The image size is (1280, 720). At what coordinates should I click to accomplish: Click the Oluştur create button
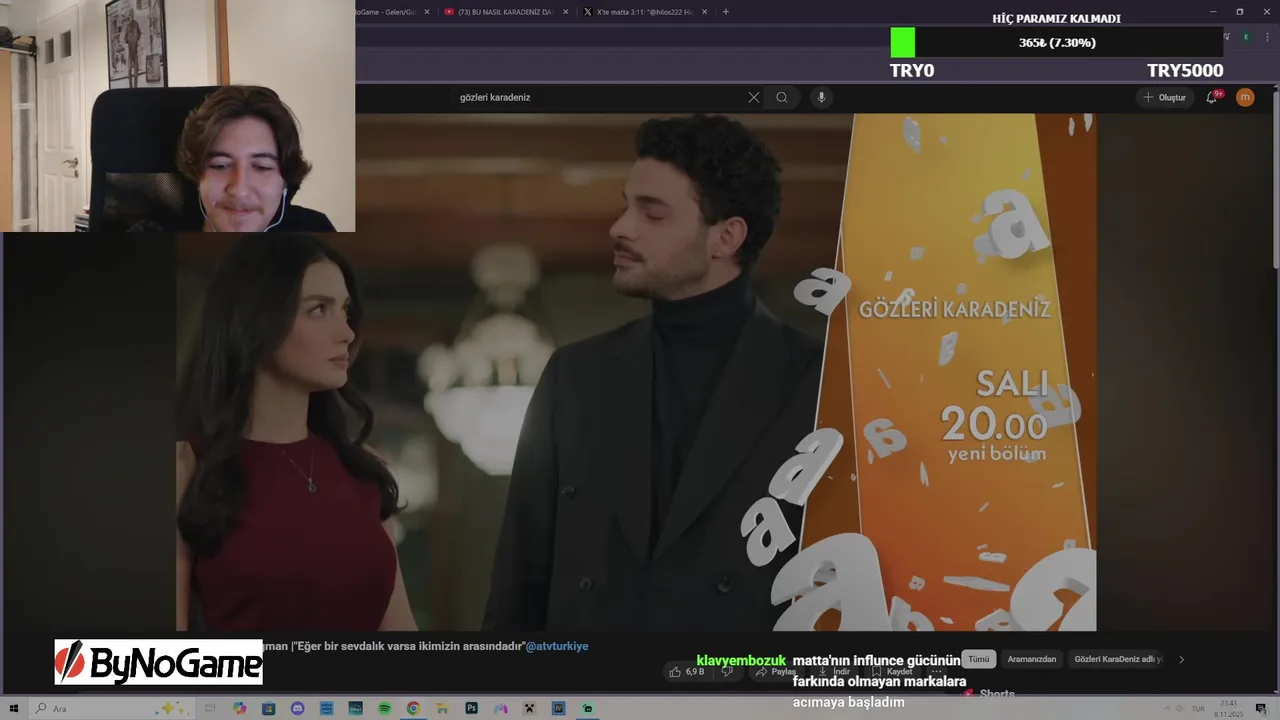(x=1164, y=97)
